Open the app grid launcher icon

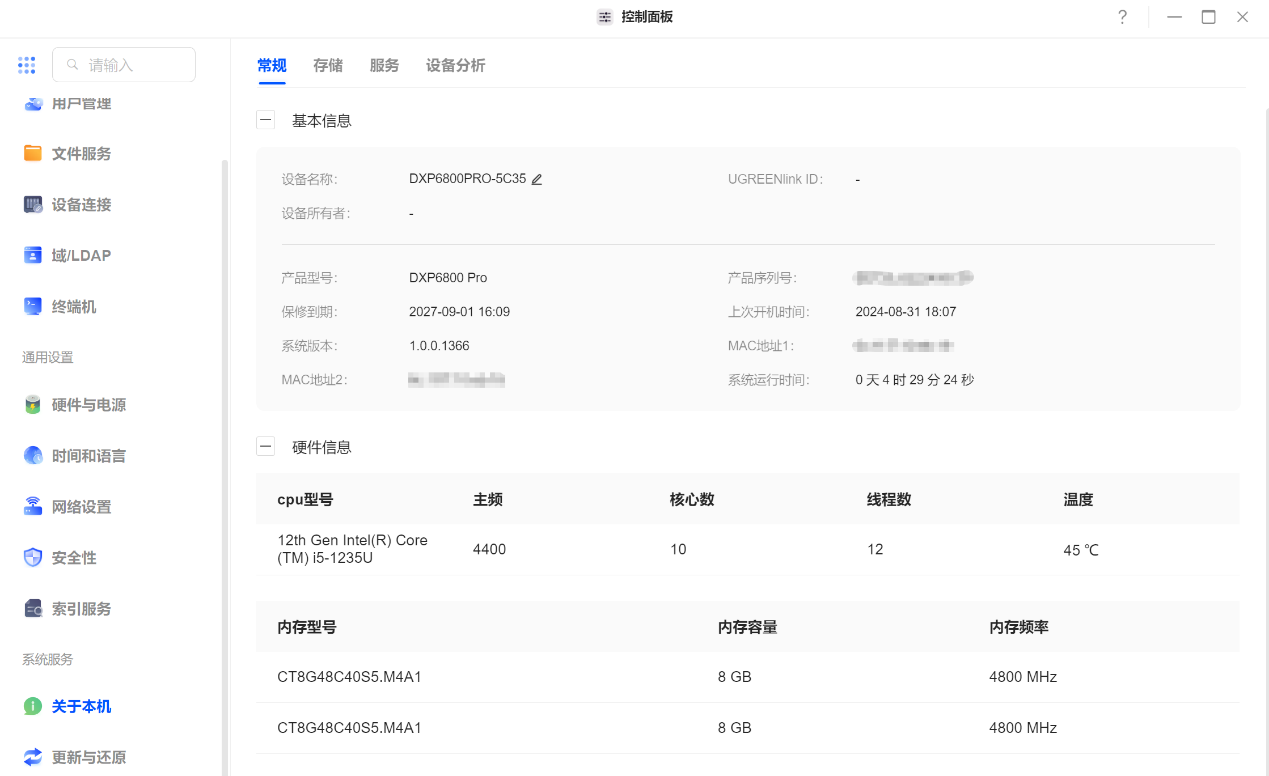click(26, 65)
